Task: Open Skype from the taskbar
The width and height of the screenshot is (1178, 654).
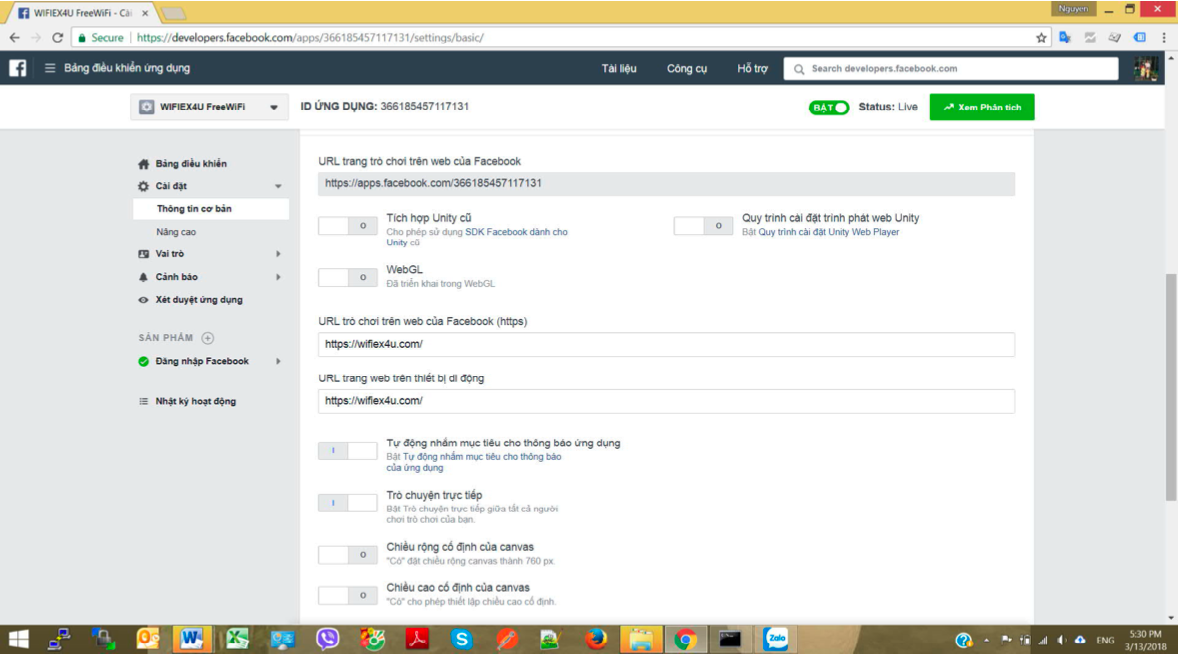Action: [461, 639]
